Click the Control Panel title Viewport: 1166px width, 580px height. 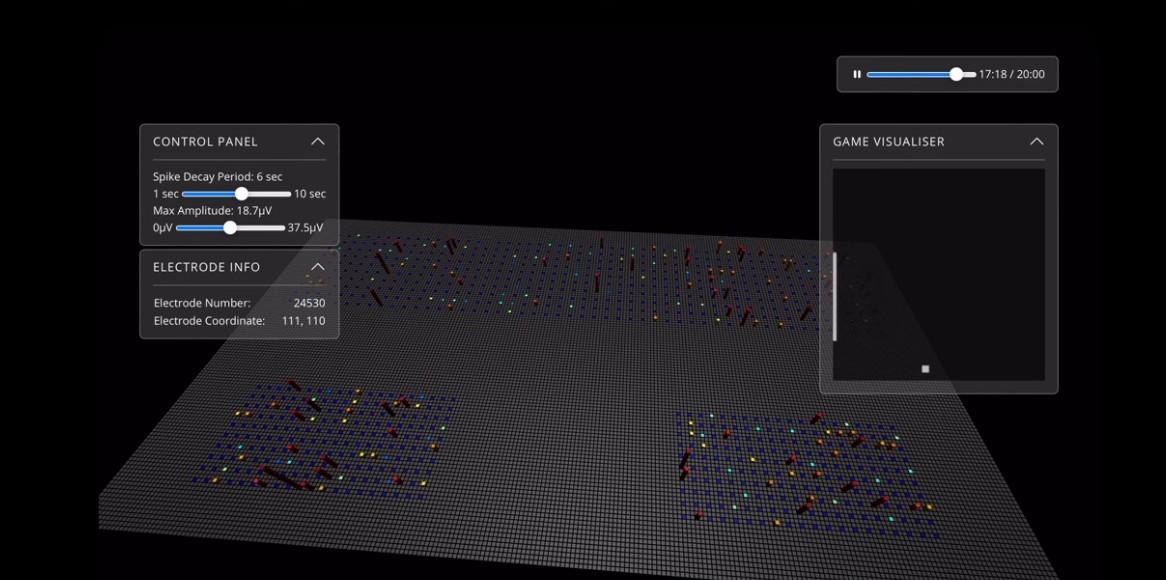tap(205, 141)
